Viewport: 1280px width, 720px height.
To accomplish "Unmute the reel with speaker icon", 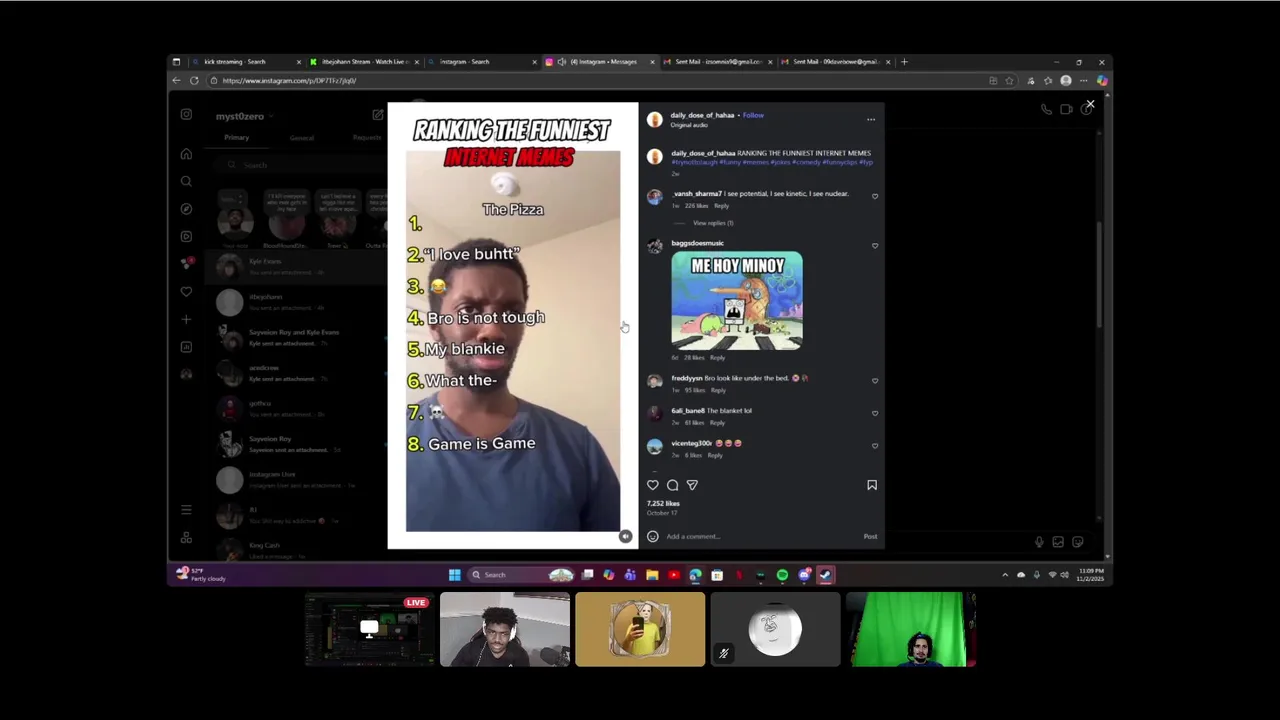I will coord(625,536).
